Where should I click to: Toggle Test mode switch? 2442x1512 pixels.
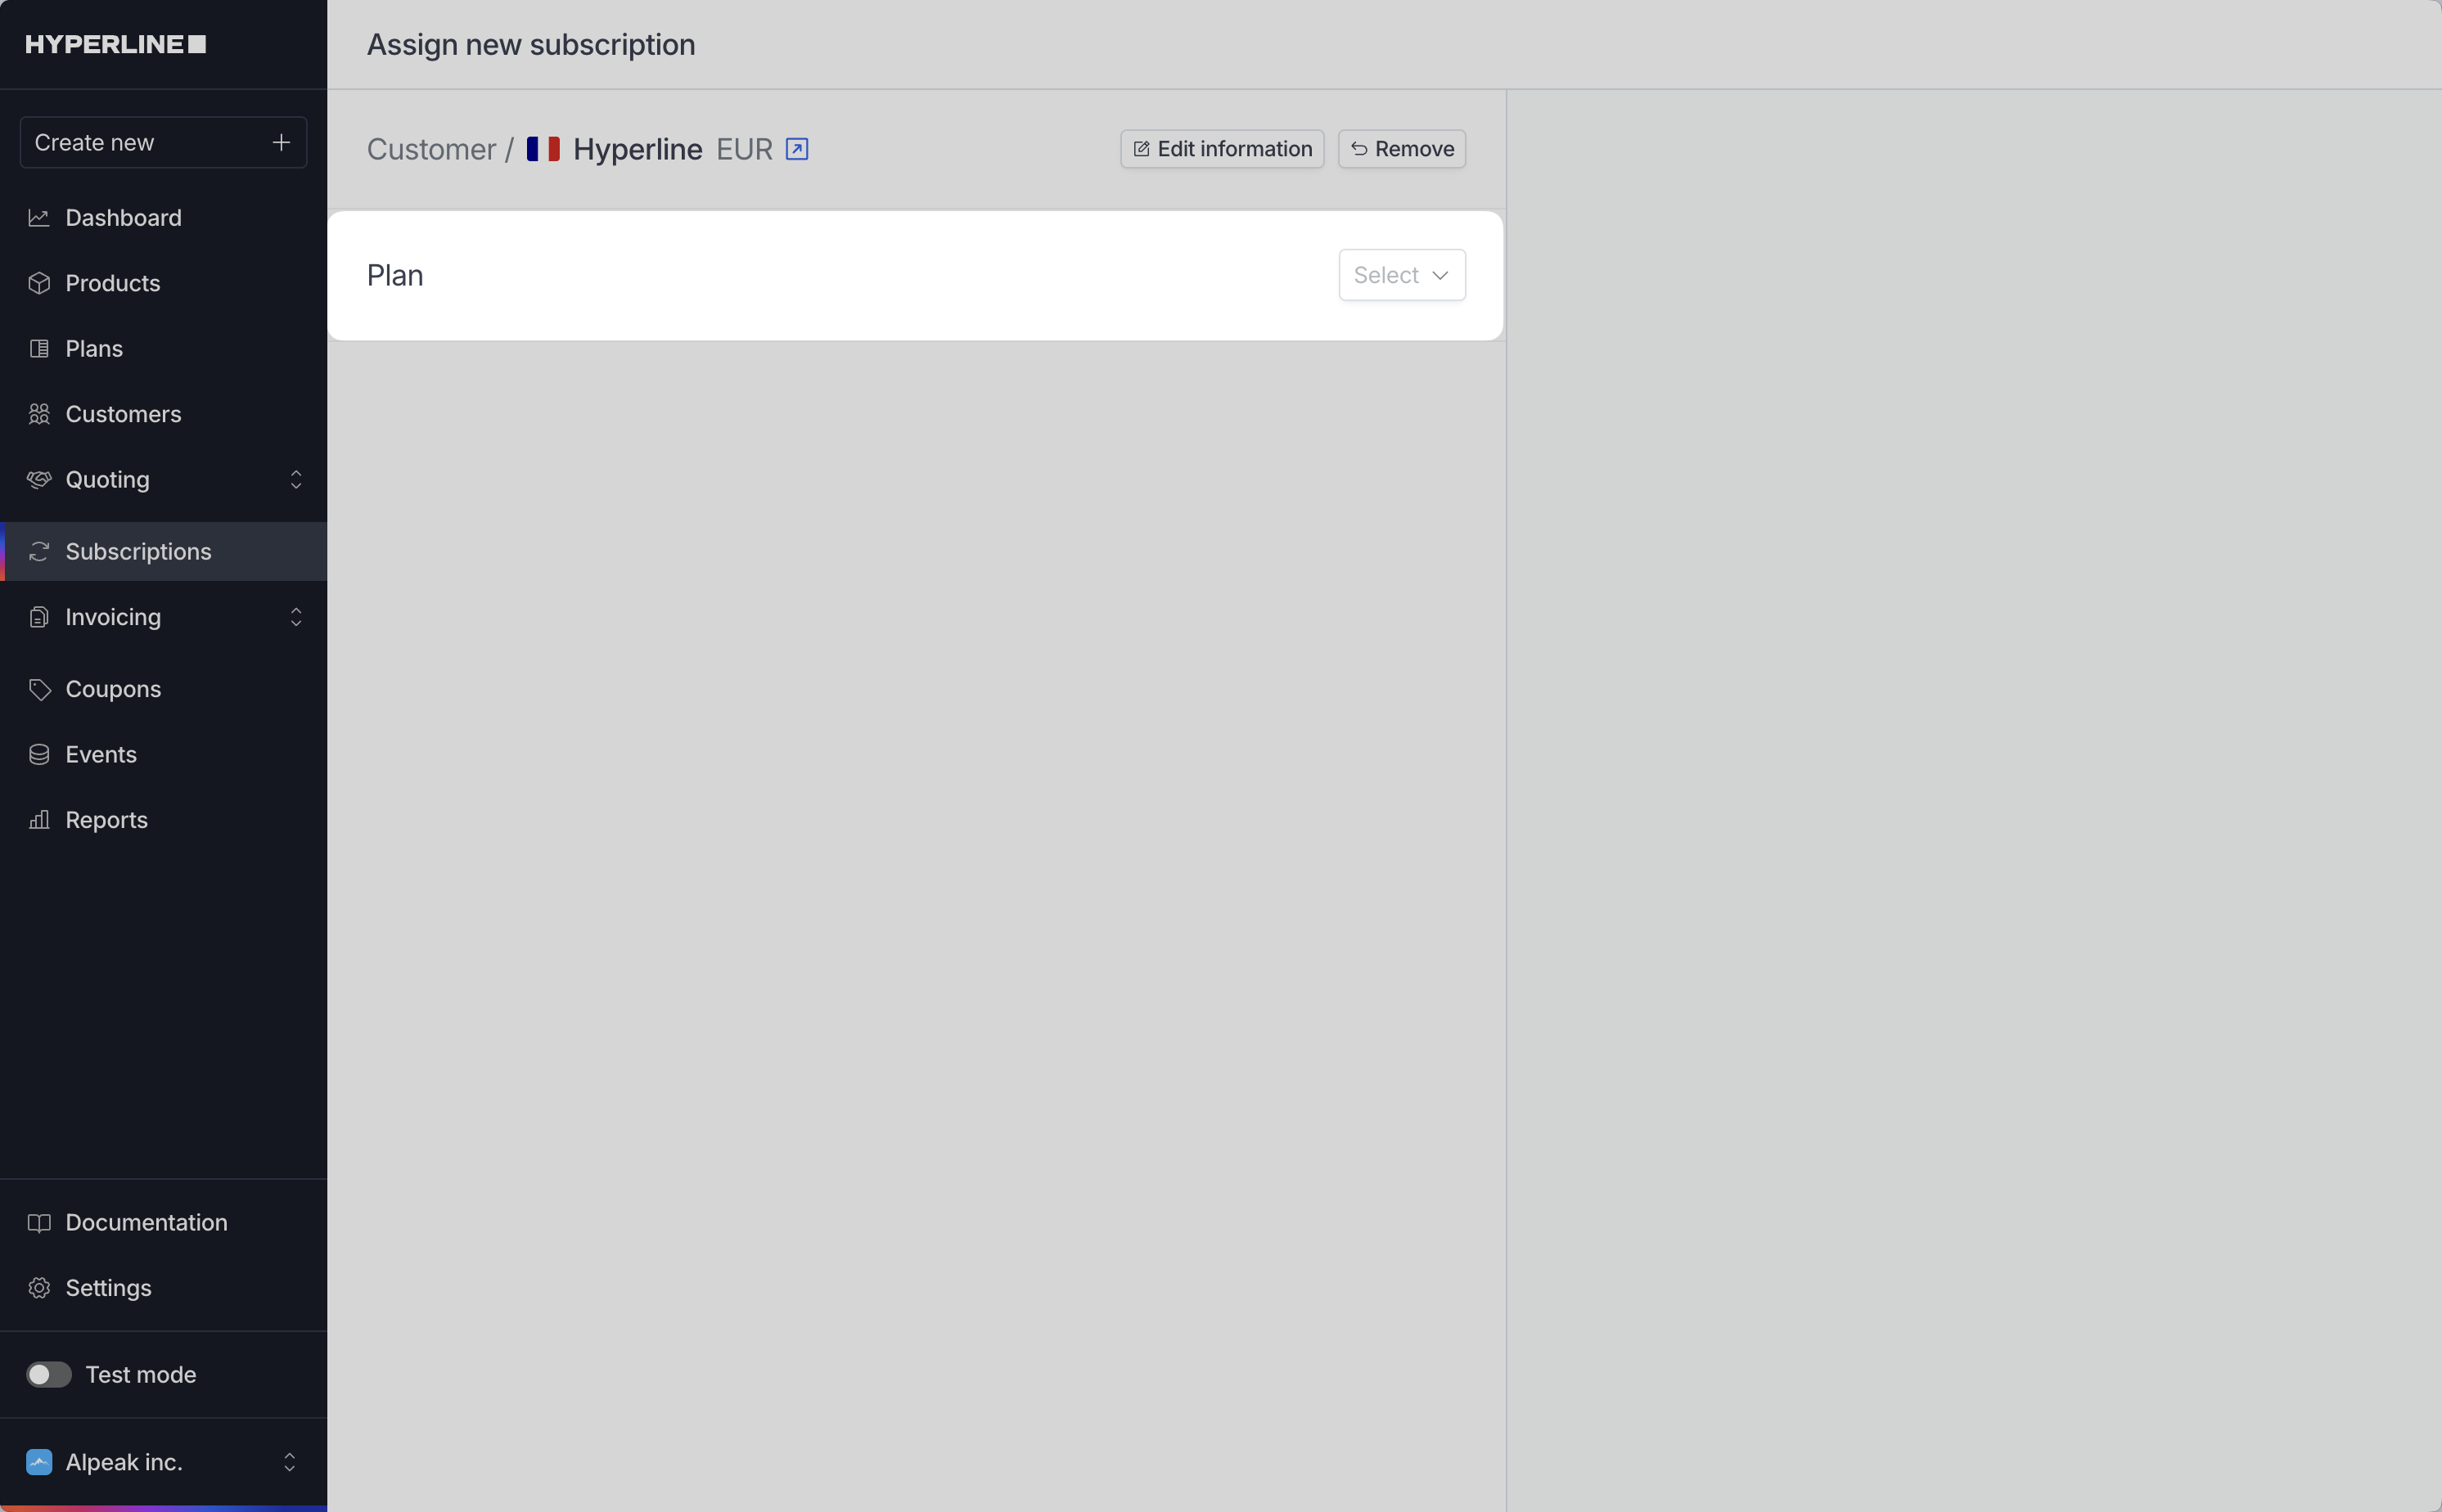48,1374
